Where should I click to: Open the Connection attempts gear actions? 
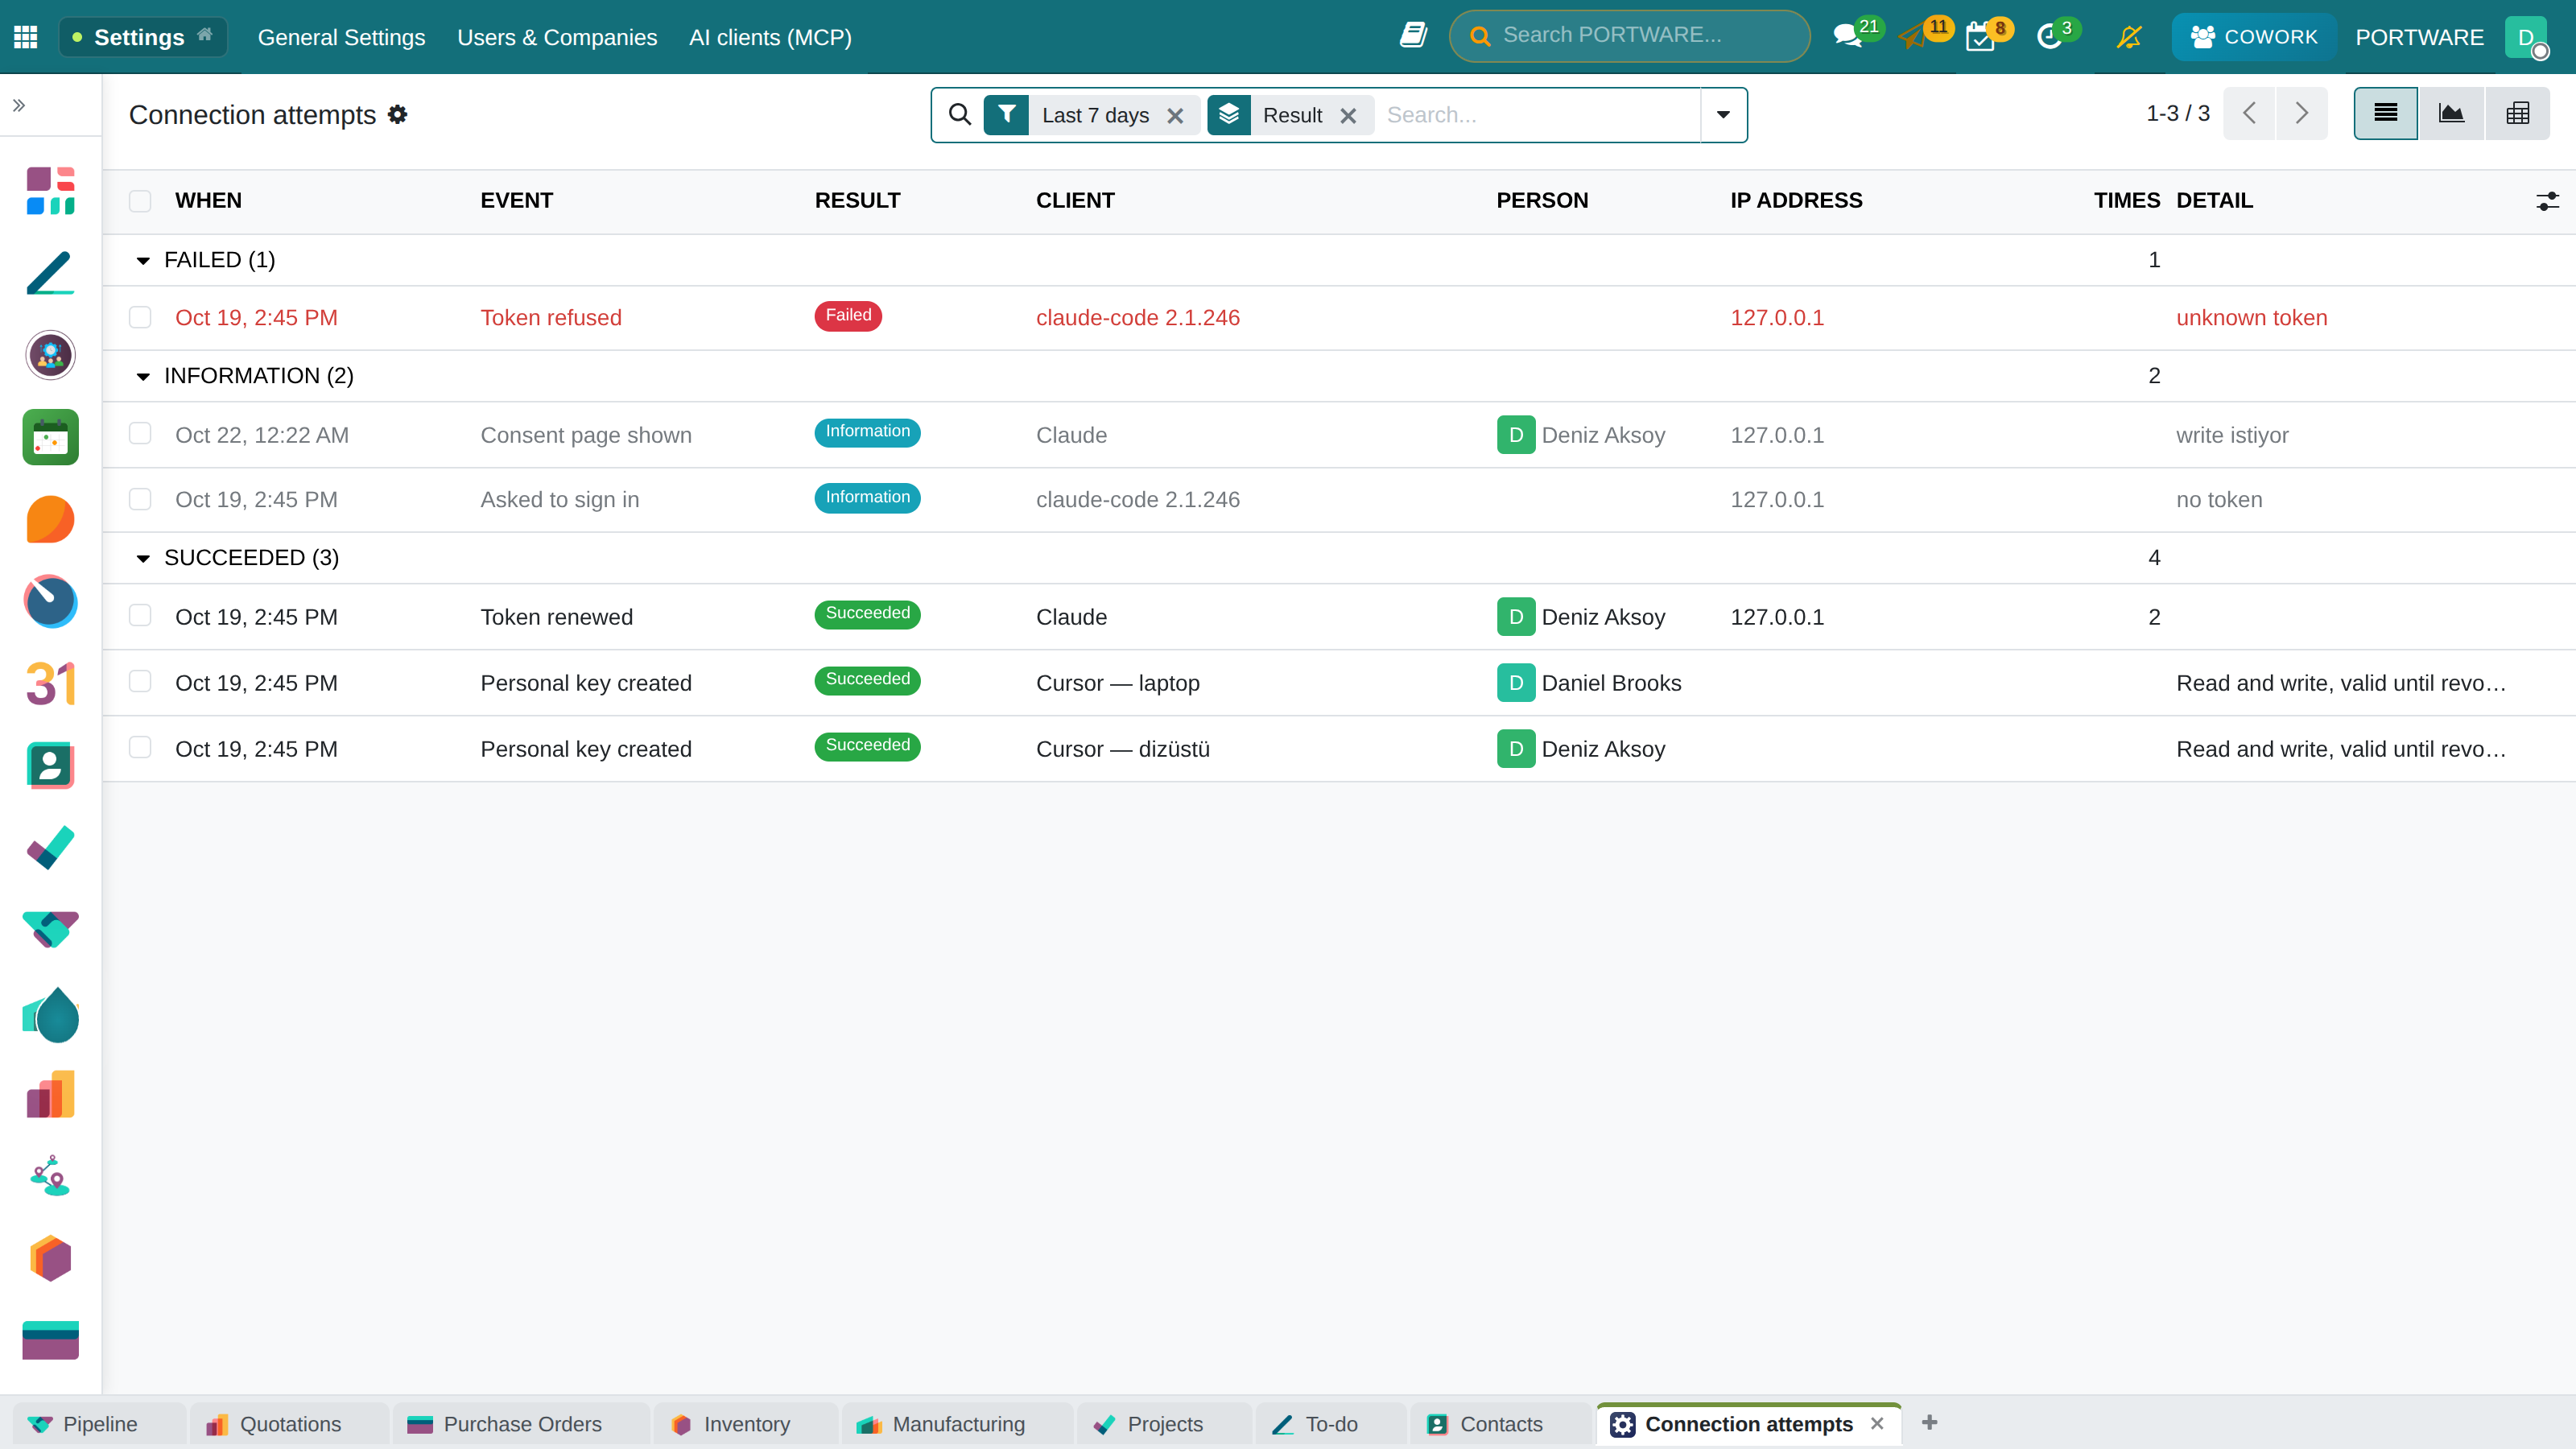click(x=397, y=115)
